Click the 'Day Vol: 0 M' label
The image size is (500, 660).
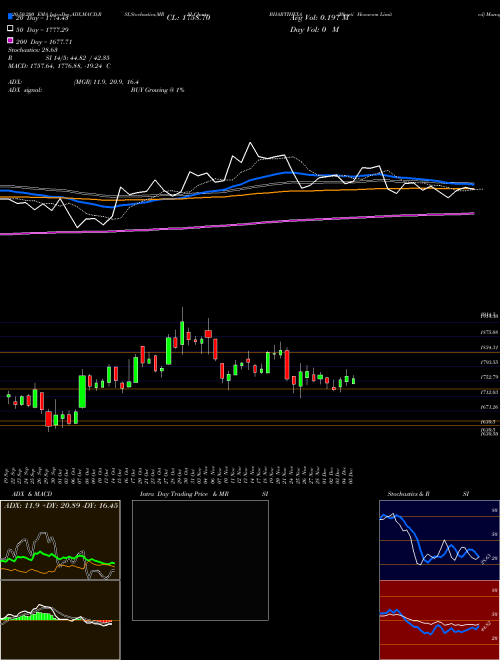click(314, 29)
